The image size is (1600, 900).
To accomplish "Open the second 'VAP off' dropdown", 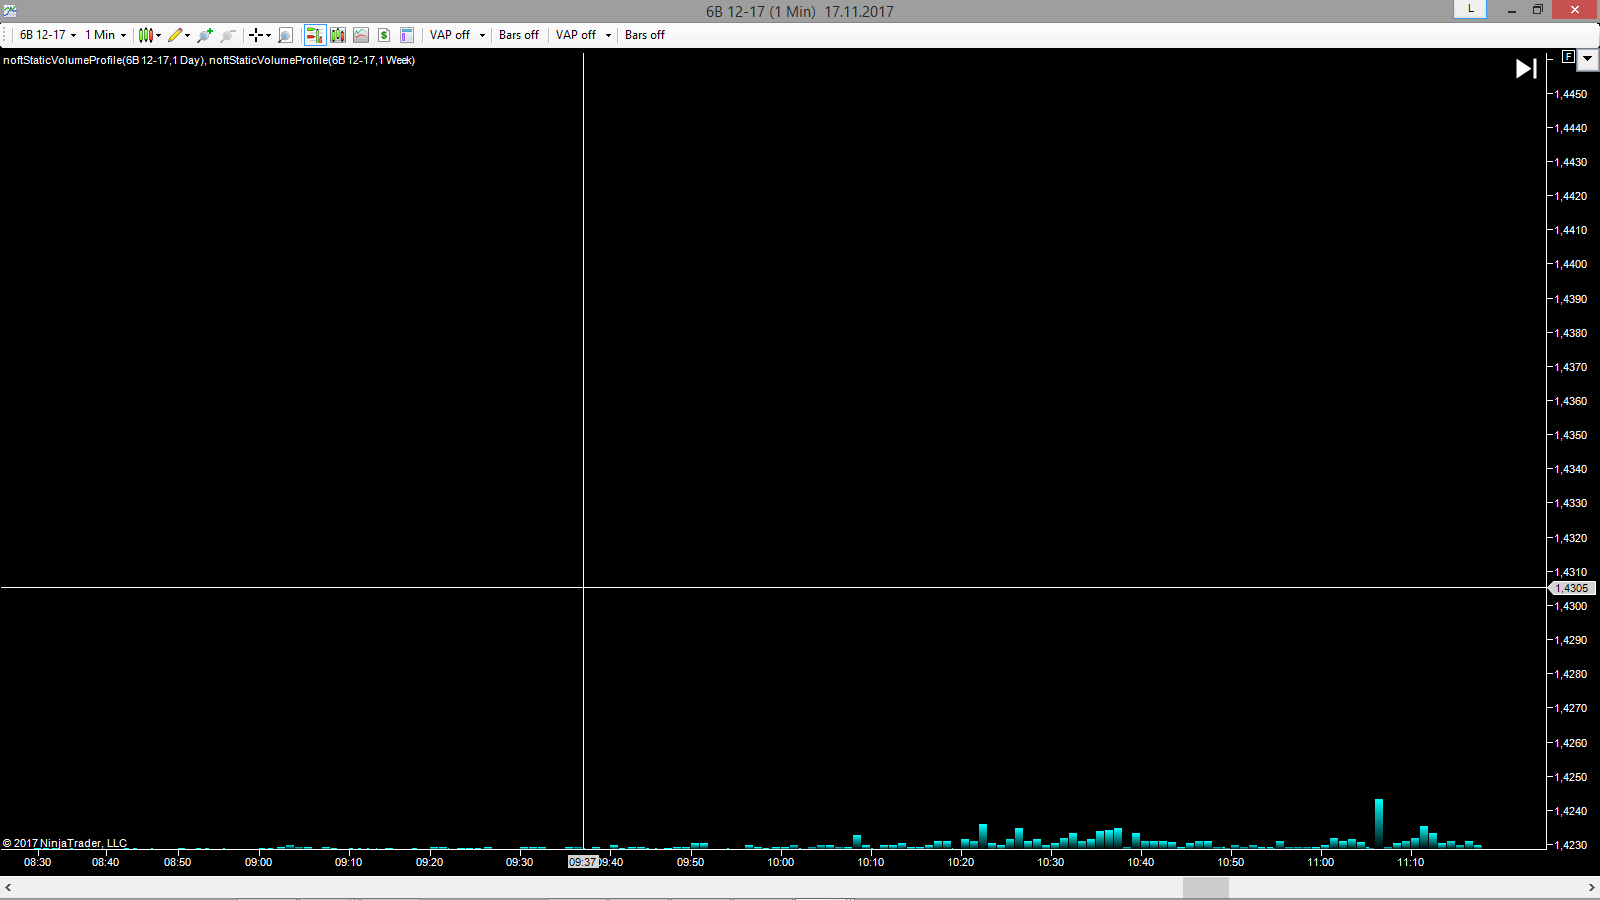I will [583, 35].
